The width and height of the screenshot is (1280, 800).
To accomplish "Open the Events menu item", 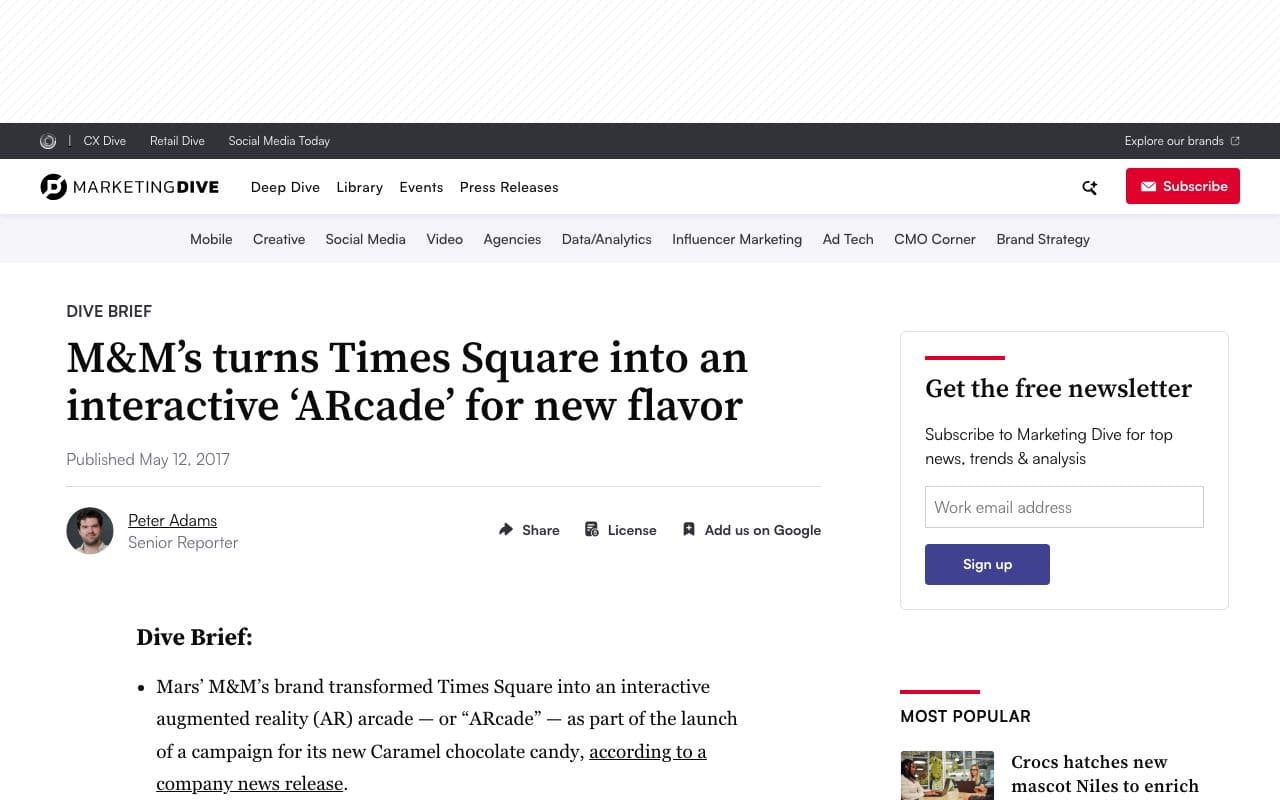I will pyautogui.click(x=421, y=187).
